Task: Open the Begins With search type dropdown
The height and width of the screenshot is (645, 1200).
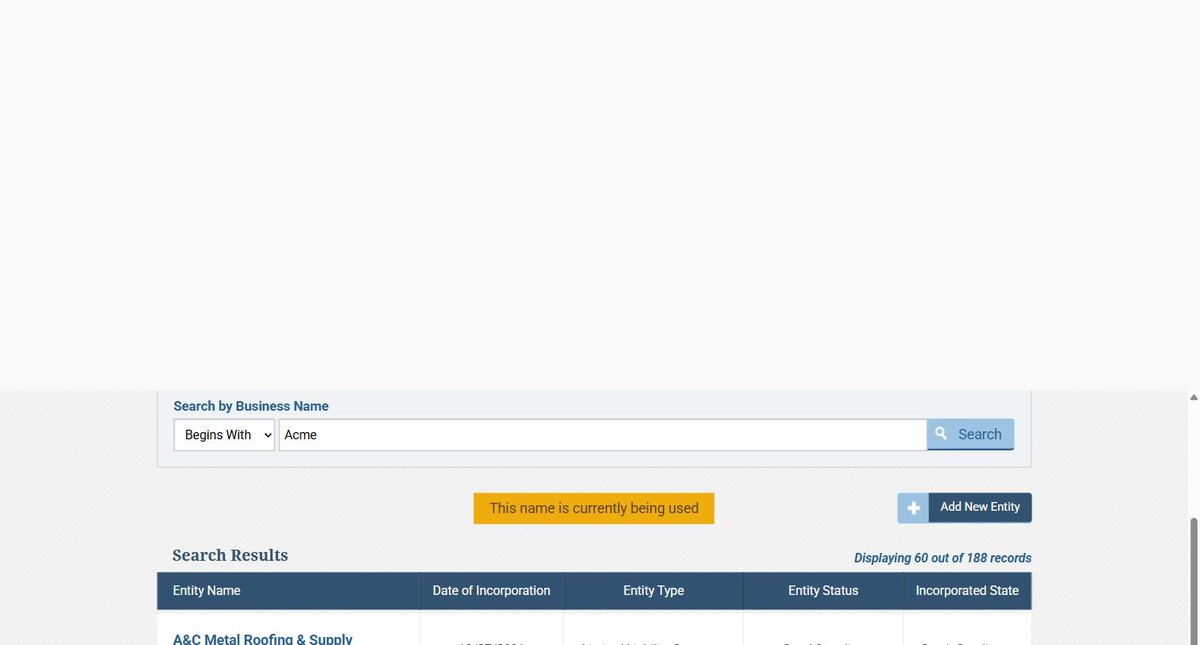Action: [x=224, y=435]
